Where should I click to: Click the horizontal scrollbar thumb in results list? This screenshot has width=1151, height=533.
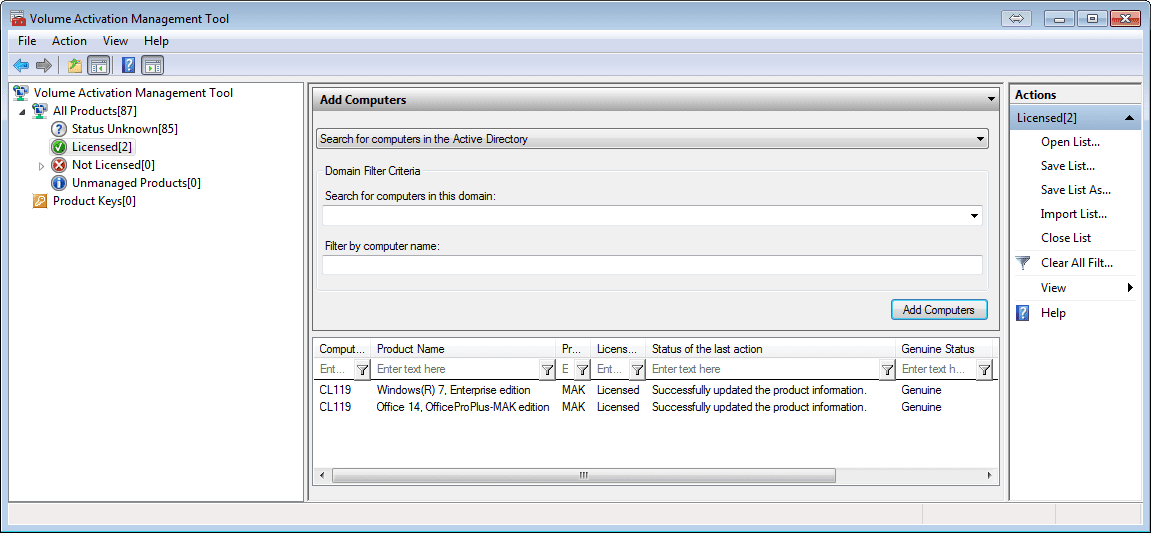click(584, 476)
